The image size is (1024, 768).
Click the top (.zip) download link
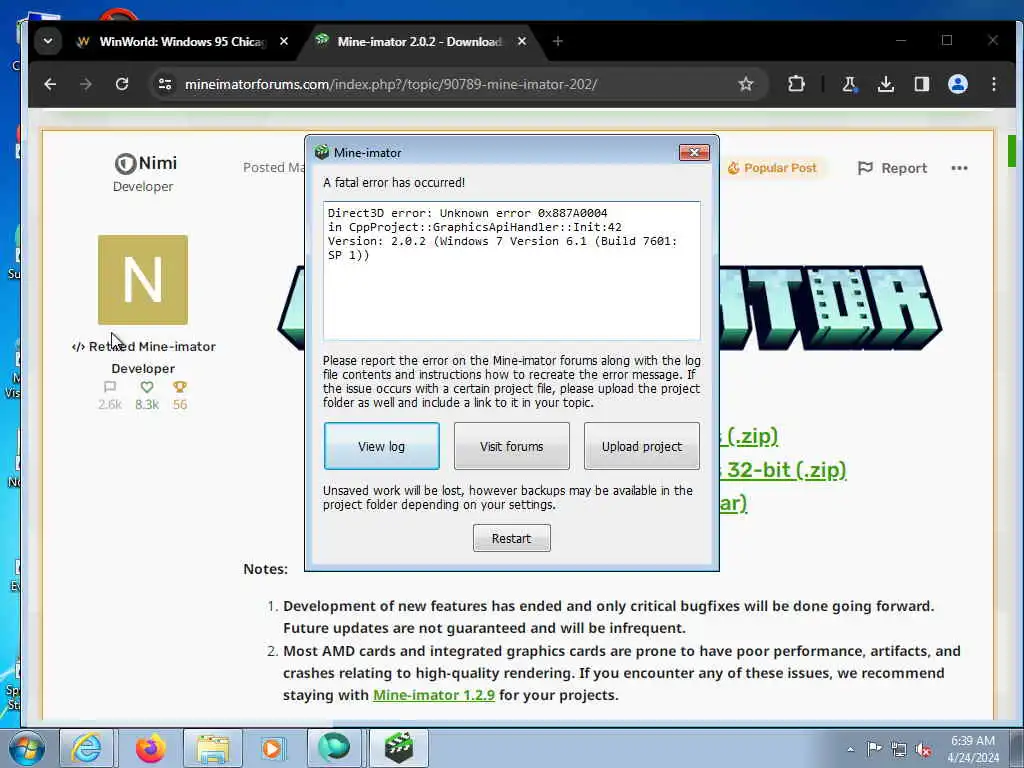pyautogui.click(x=749, y=436)
